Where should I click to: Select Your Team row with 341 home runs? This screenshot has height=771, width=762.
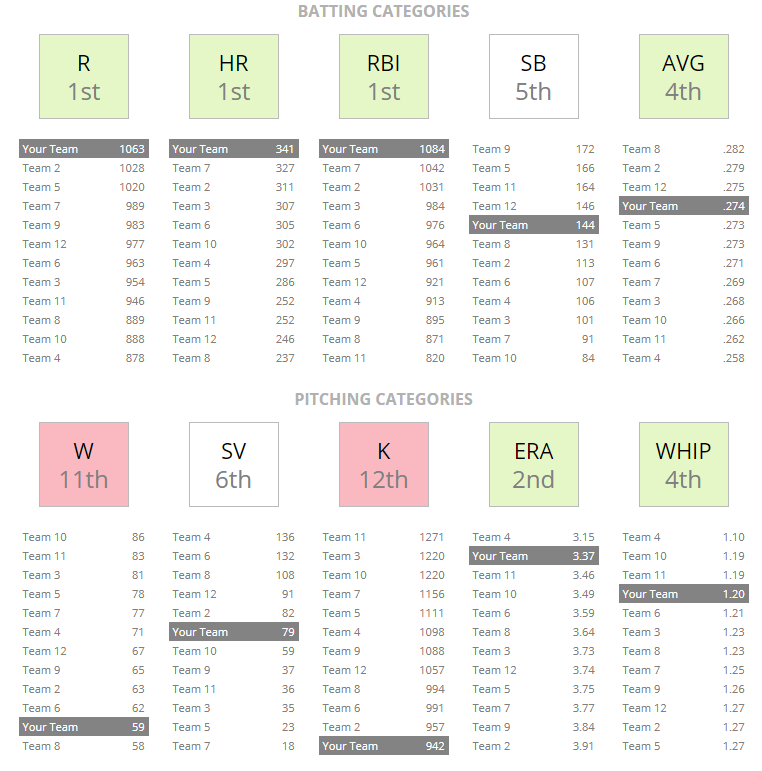(234, 149)
